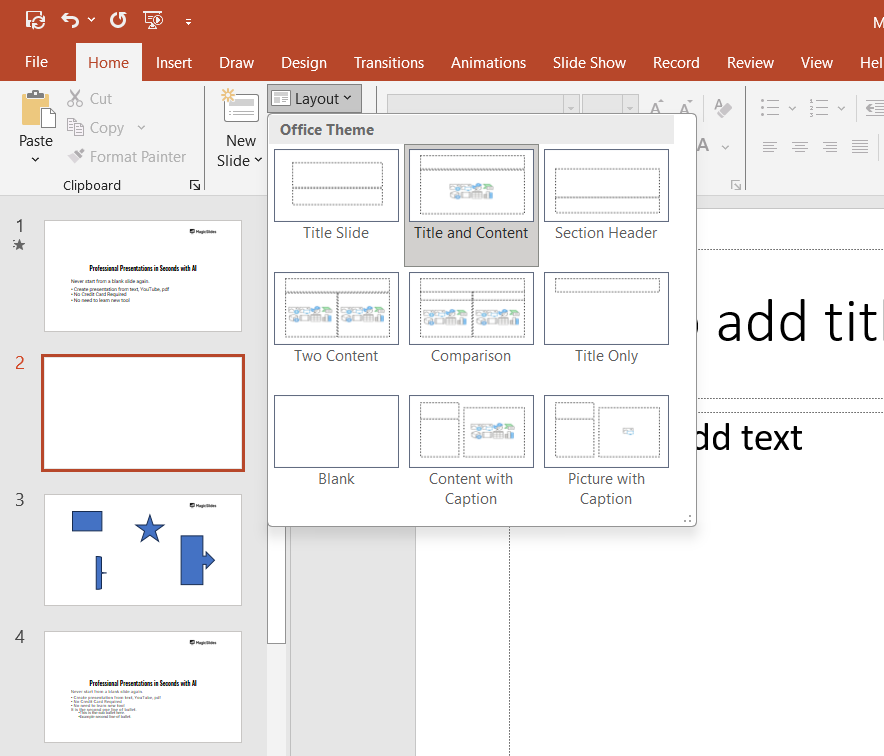Switch to the Insert tab

coord(174,62)
